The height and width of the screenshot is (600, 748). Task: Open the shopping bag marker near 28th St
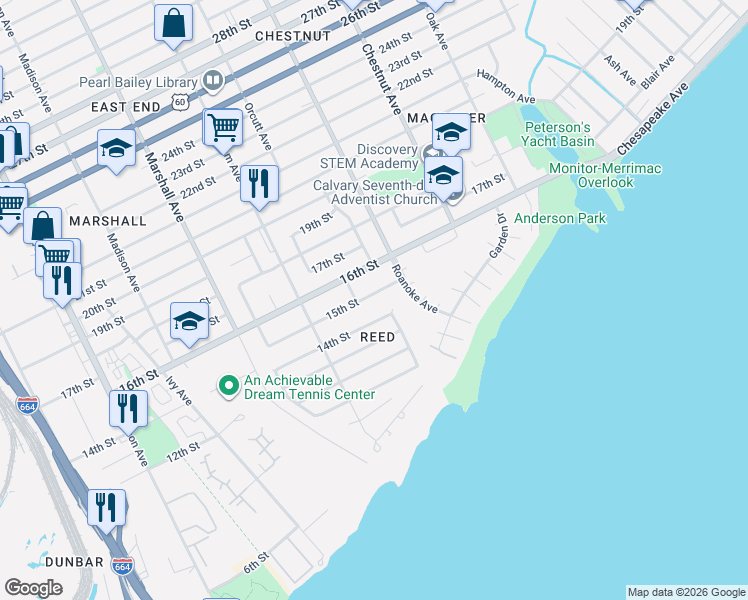click(x=173, y=24)
